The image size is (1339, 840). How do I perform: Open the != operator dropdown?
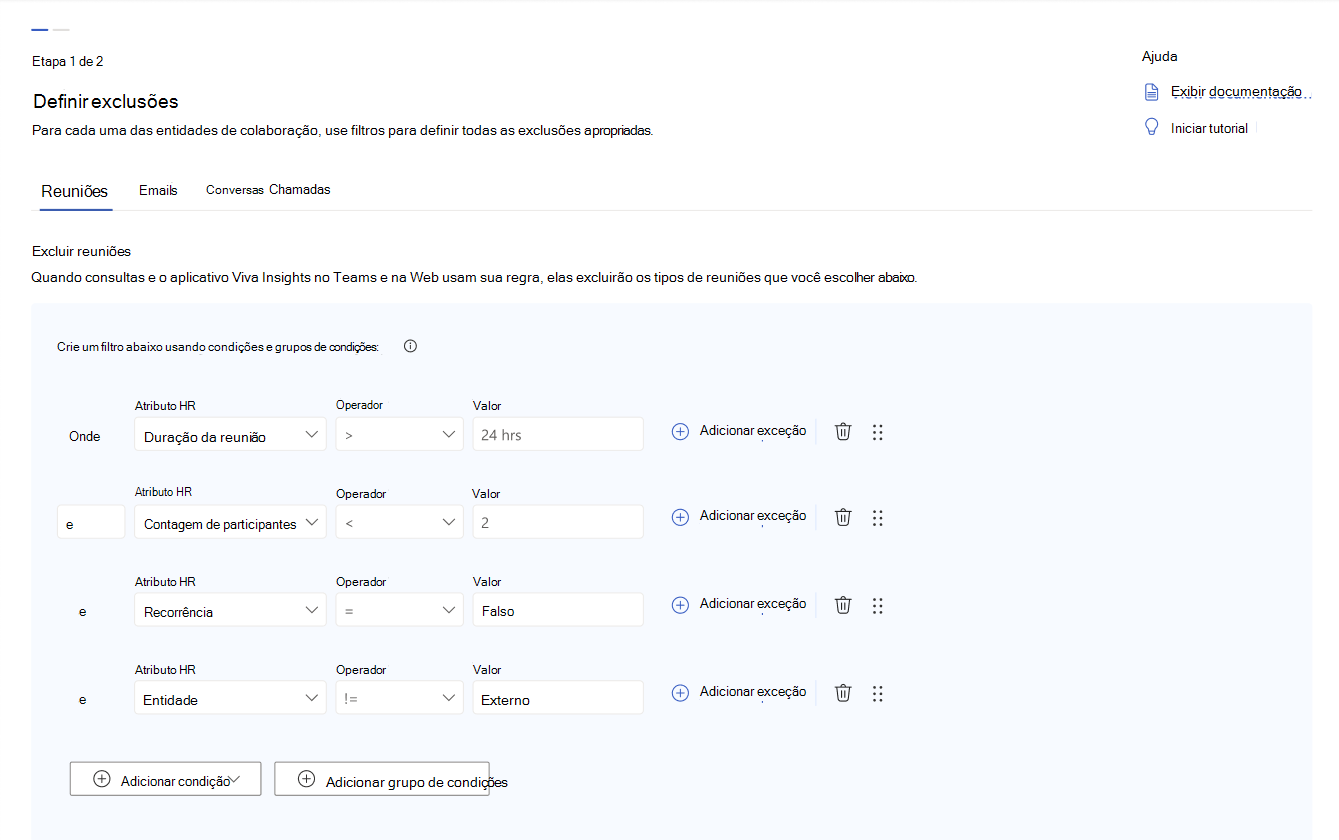coord(399,698)
